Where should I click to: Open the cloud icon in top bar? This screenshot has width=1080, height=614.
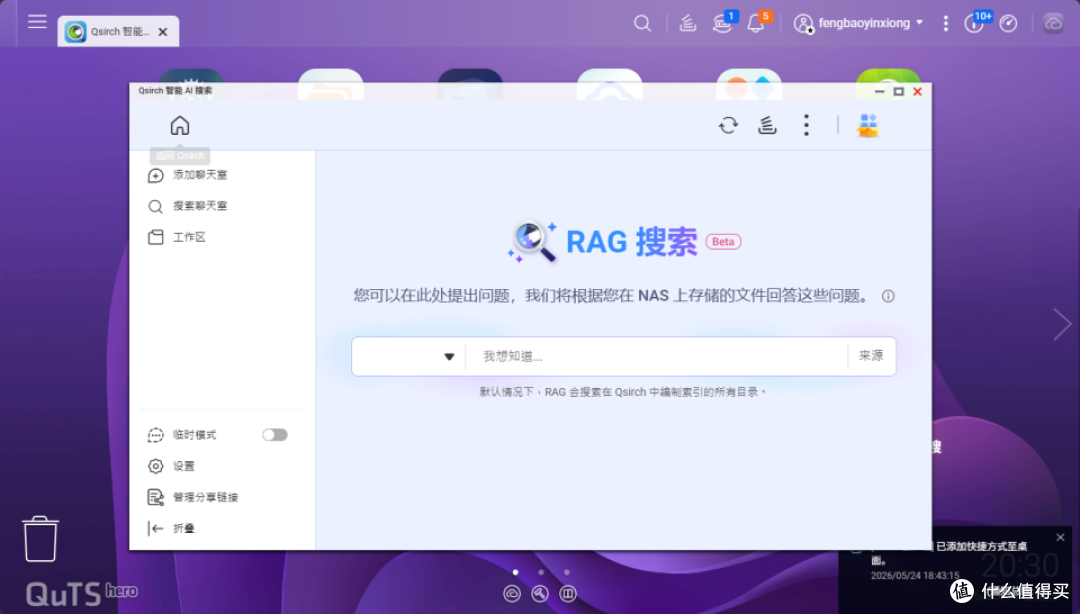(x=1053, y=23)
